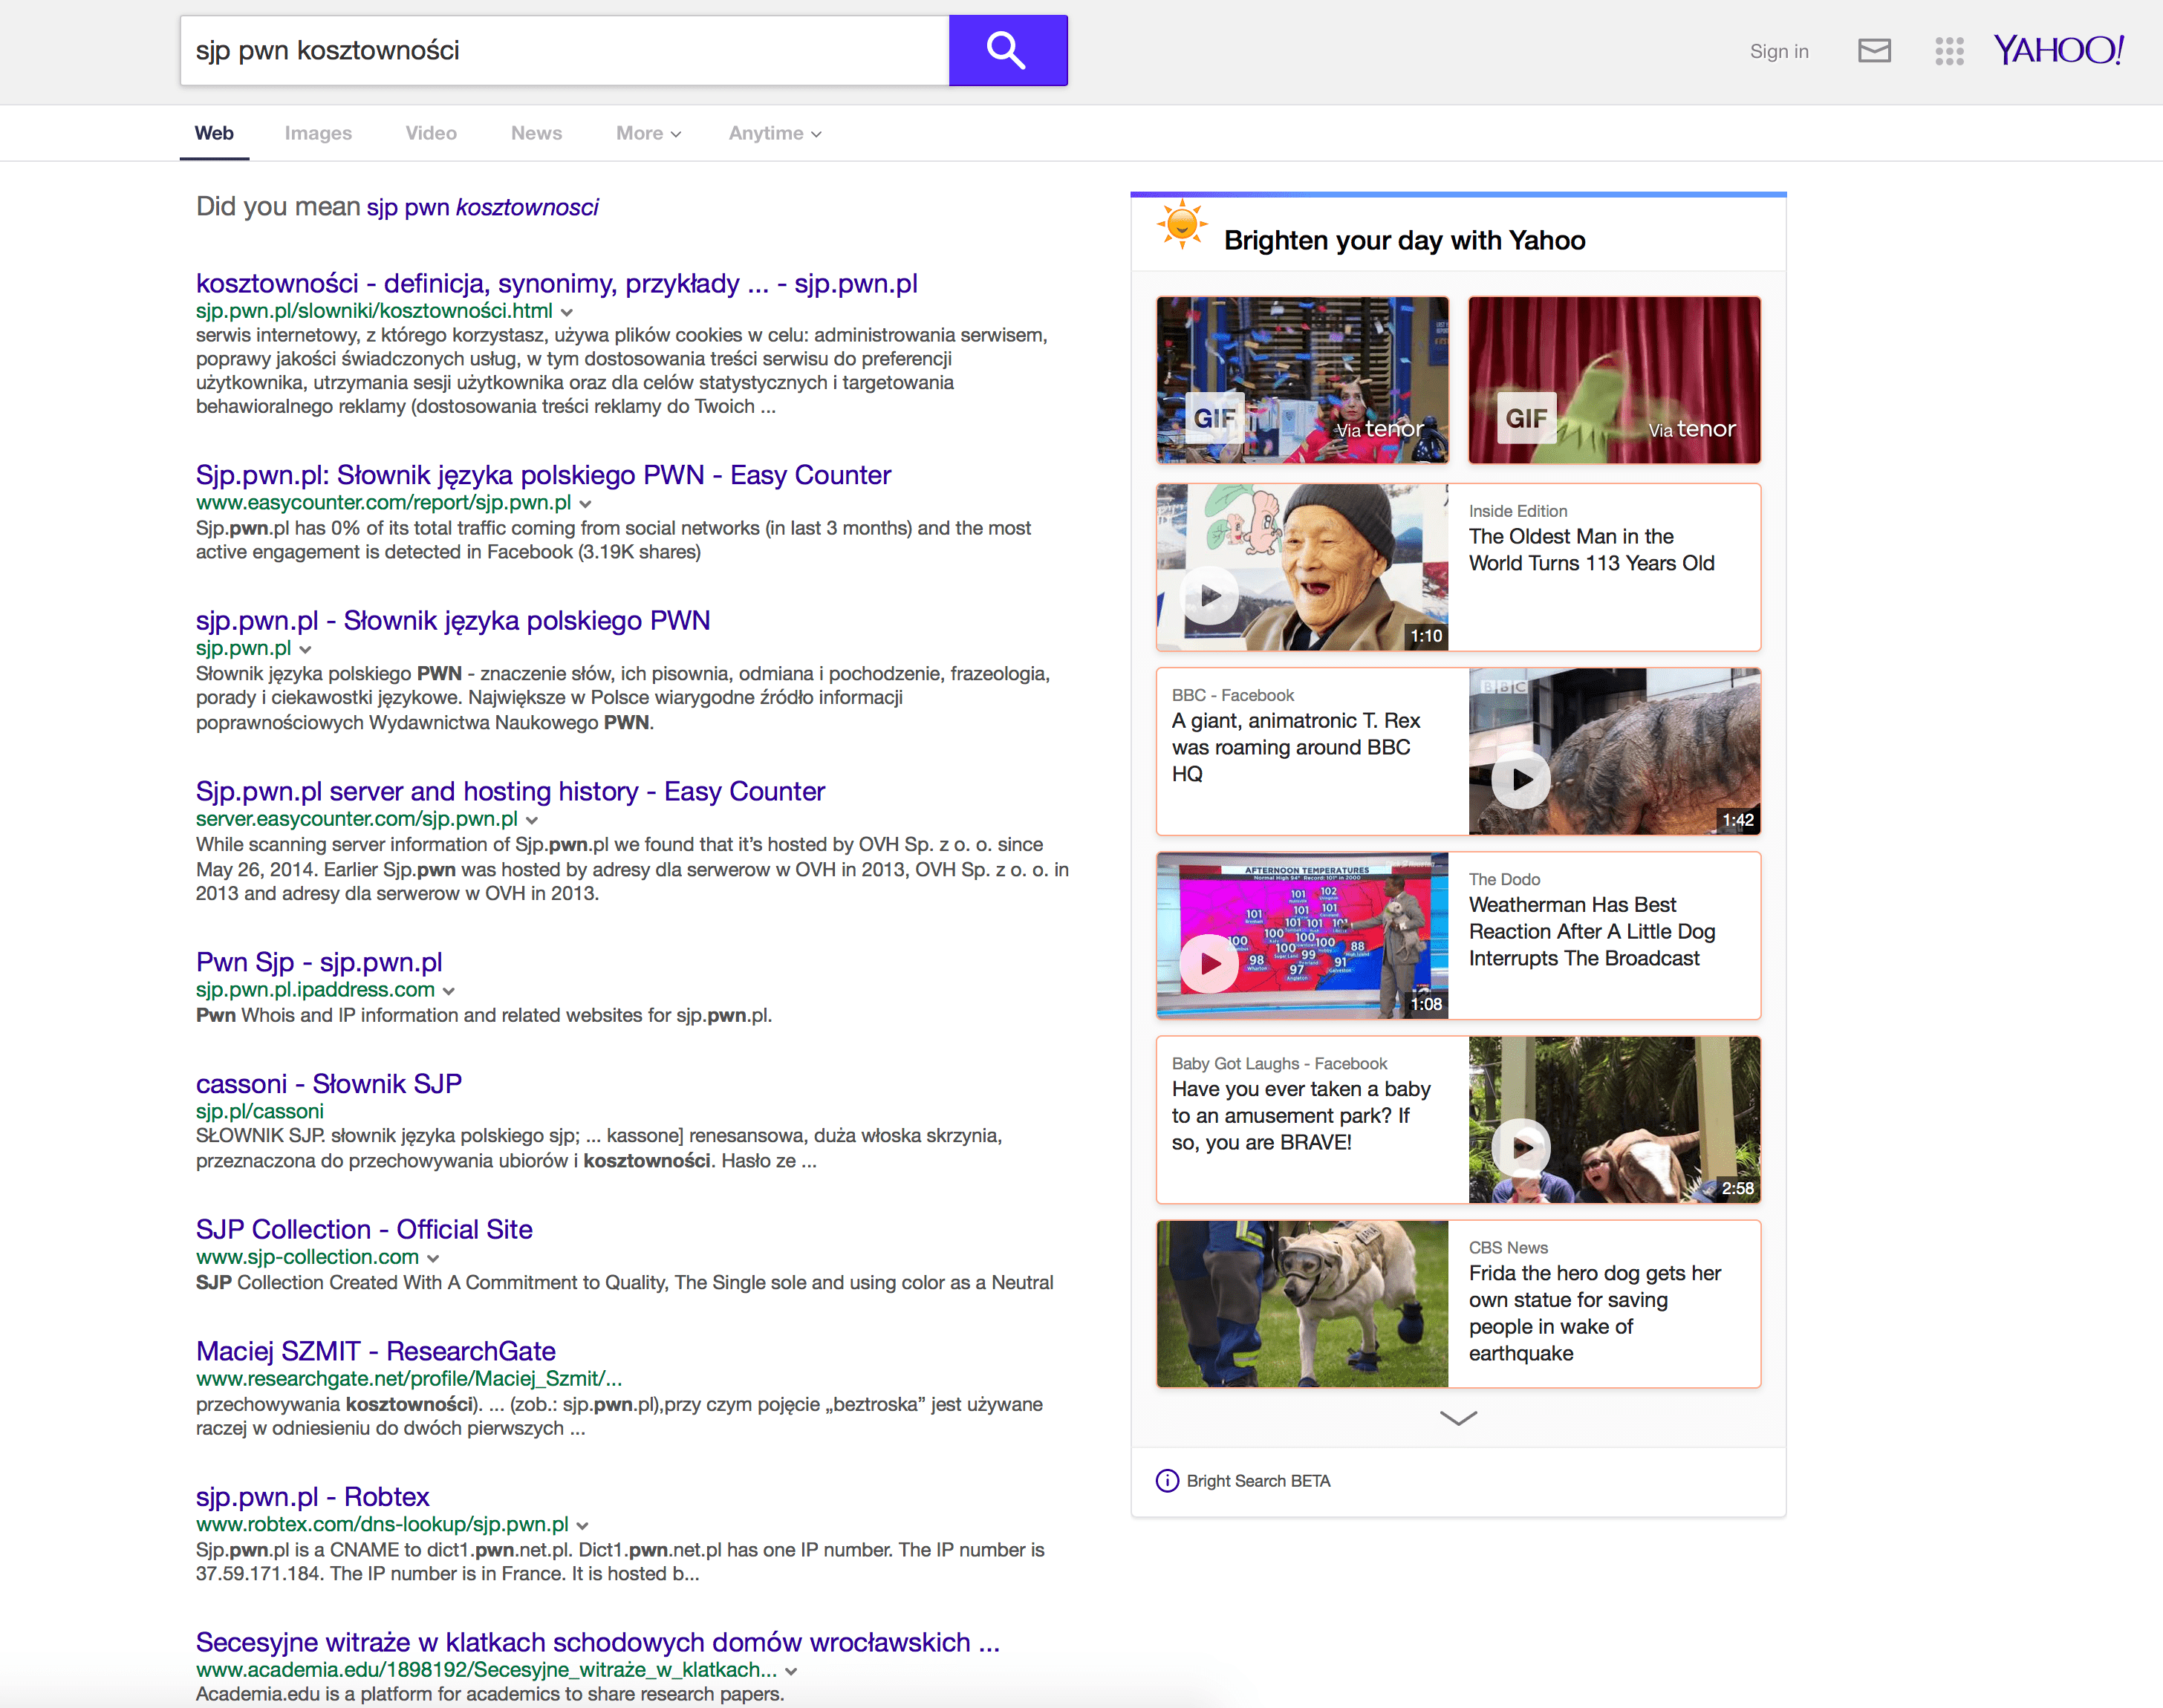The image size is (2163, 1708).
Task: Open sjp.pwn.pl - Słownik języka polskiego PWN
Action: [x=453, y=620]
